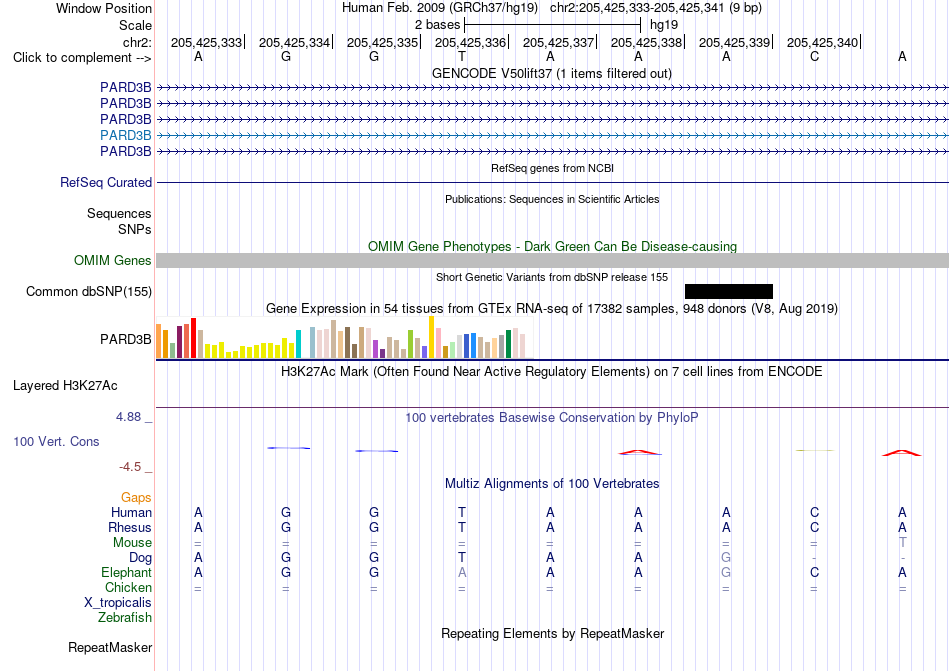Click the red PhyloP peak under 205,425,338
Screen dimensions: 950x671
click(x=639, y=452)
